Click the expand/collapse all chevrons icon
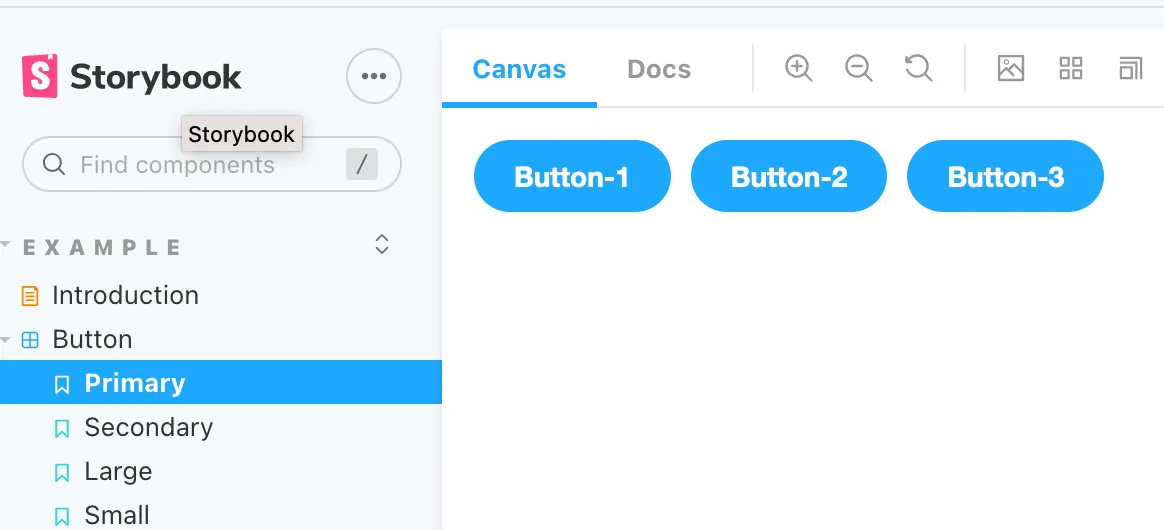Image resolution: width=1164 pixels, height=530 pixels. (x=381, y=244)
